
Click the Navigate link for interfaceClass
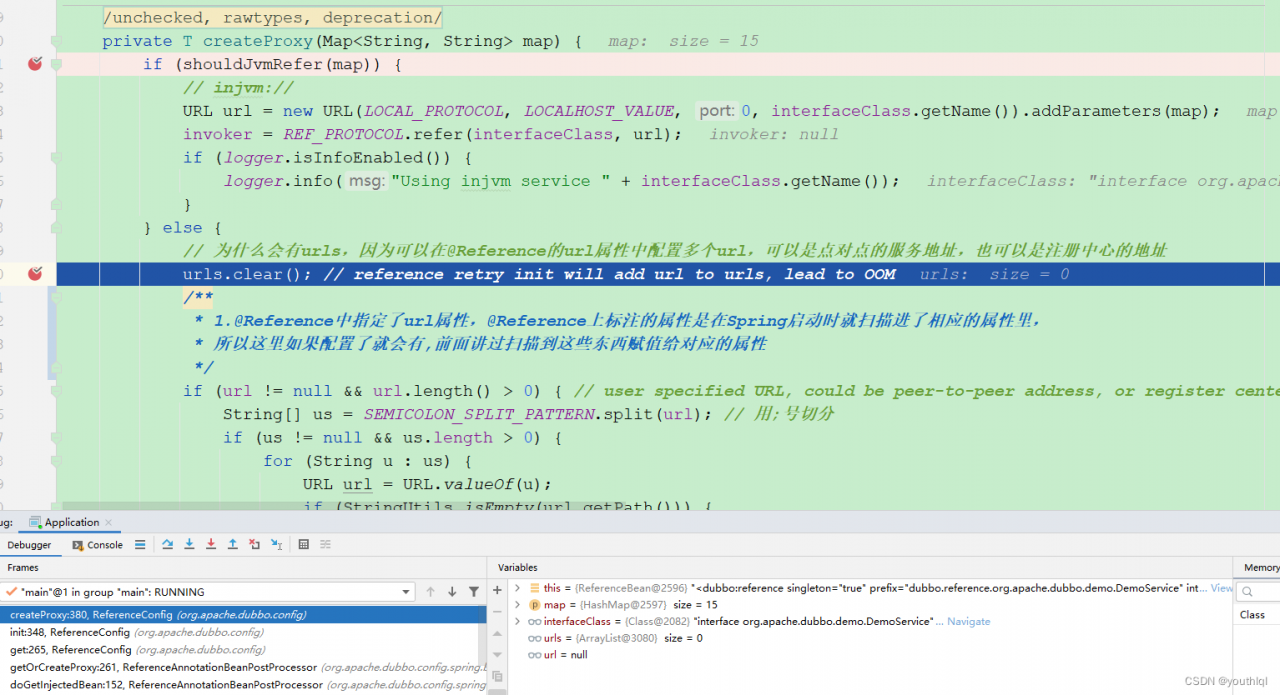pos(968,621)
